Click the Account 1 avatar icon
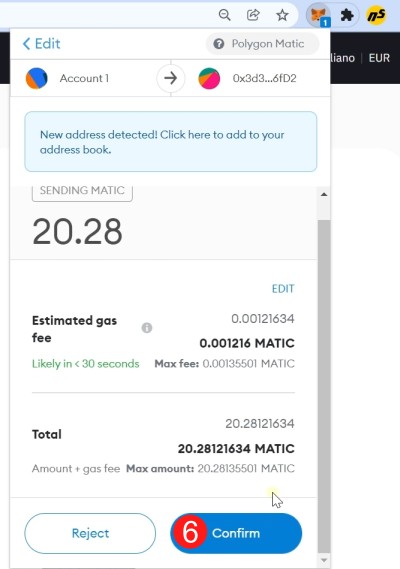The image size is (400, 569). click(x=37, y=78)
